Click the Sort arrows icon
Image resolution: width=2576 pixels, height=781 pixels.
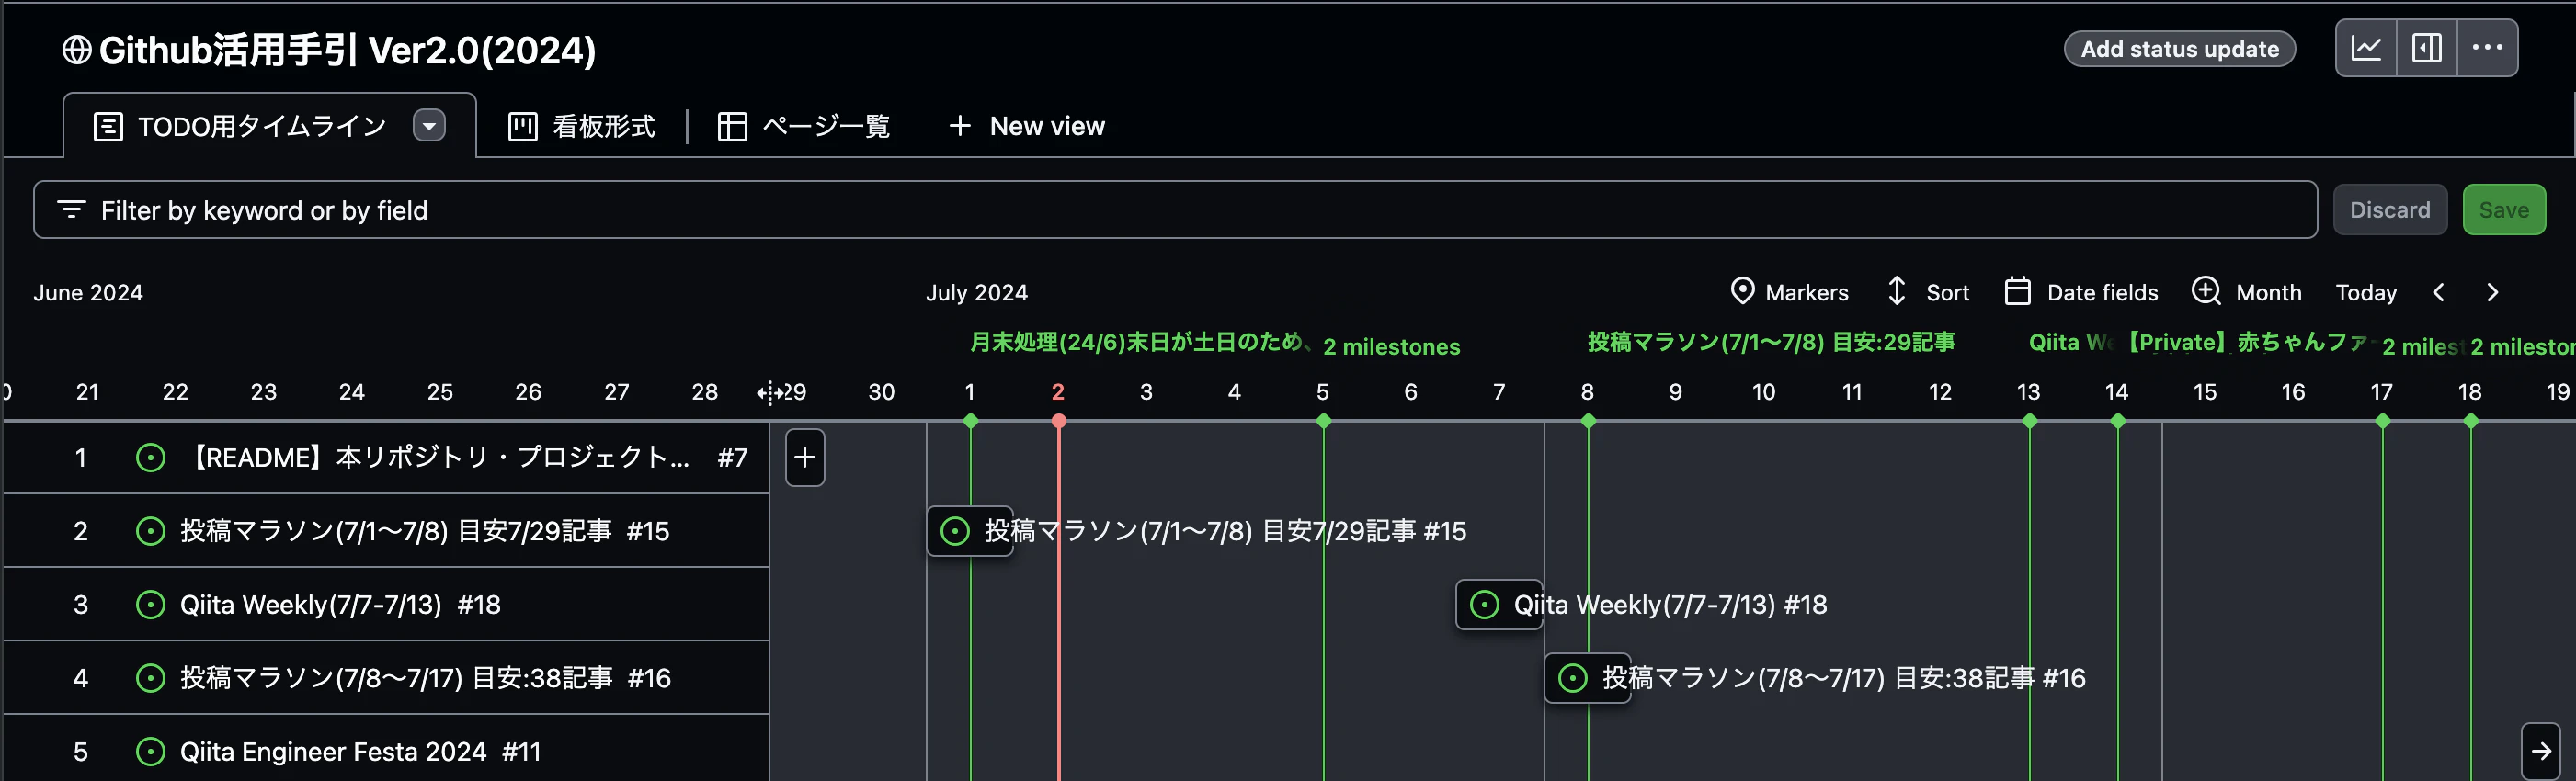(x=1896, y=291)
